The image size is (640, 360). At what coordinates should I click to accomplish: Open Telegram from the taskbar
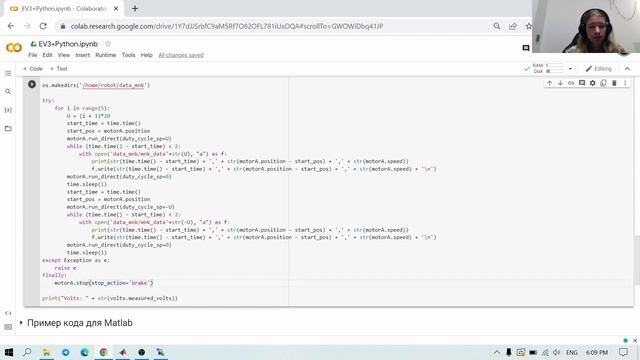pyautogui.click(x=65, y=352)
